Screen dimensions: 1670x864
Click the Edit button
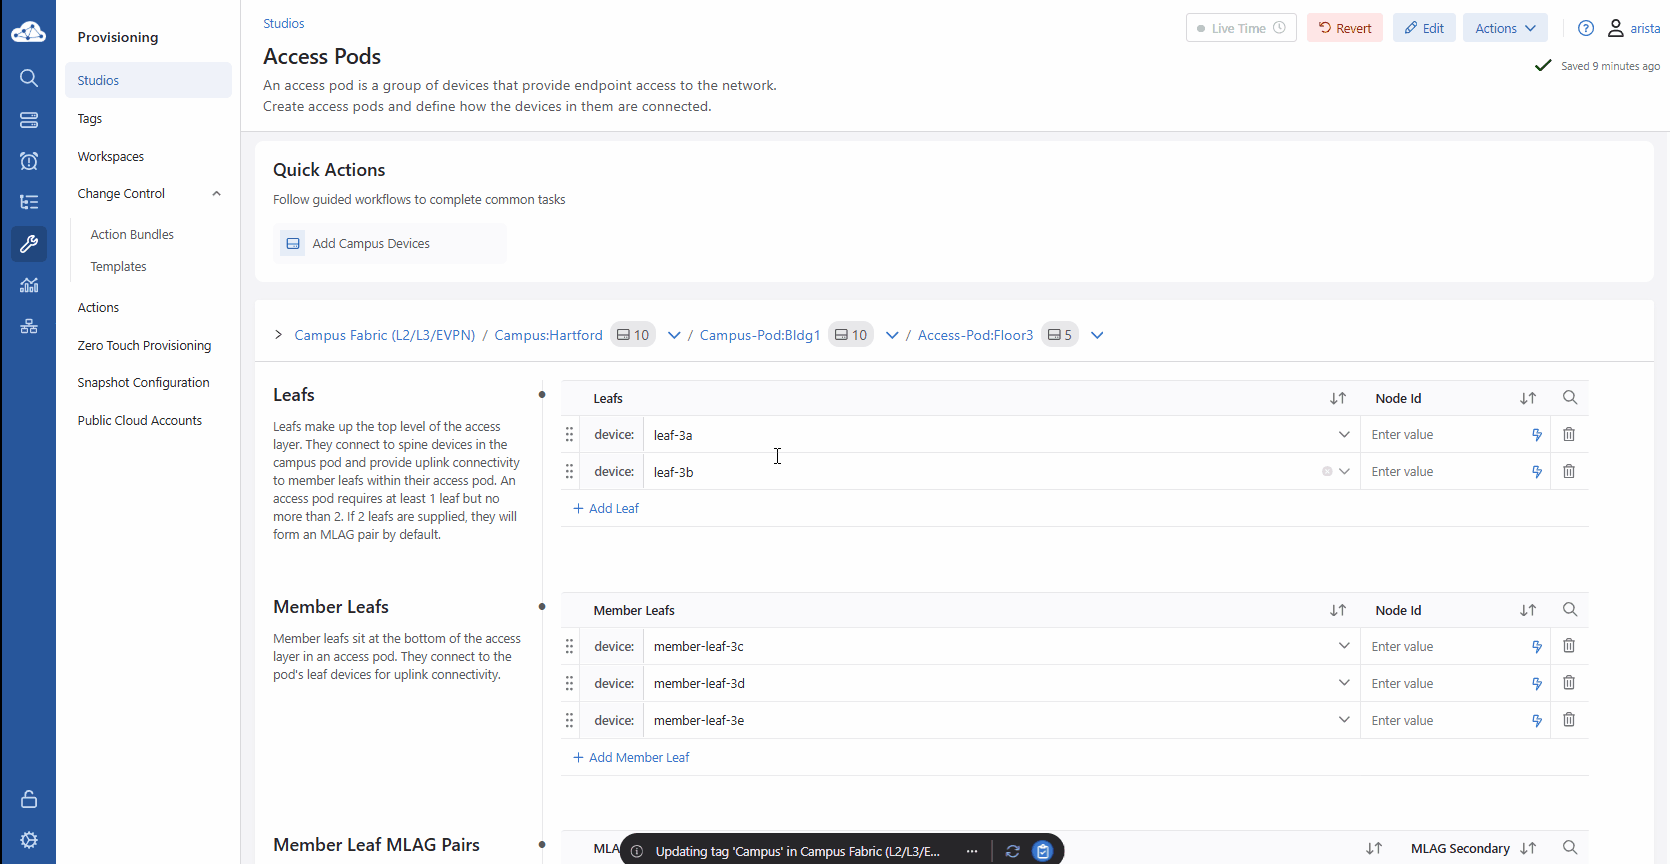1424,28
